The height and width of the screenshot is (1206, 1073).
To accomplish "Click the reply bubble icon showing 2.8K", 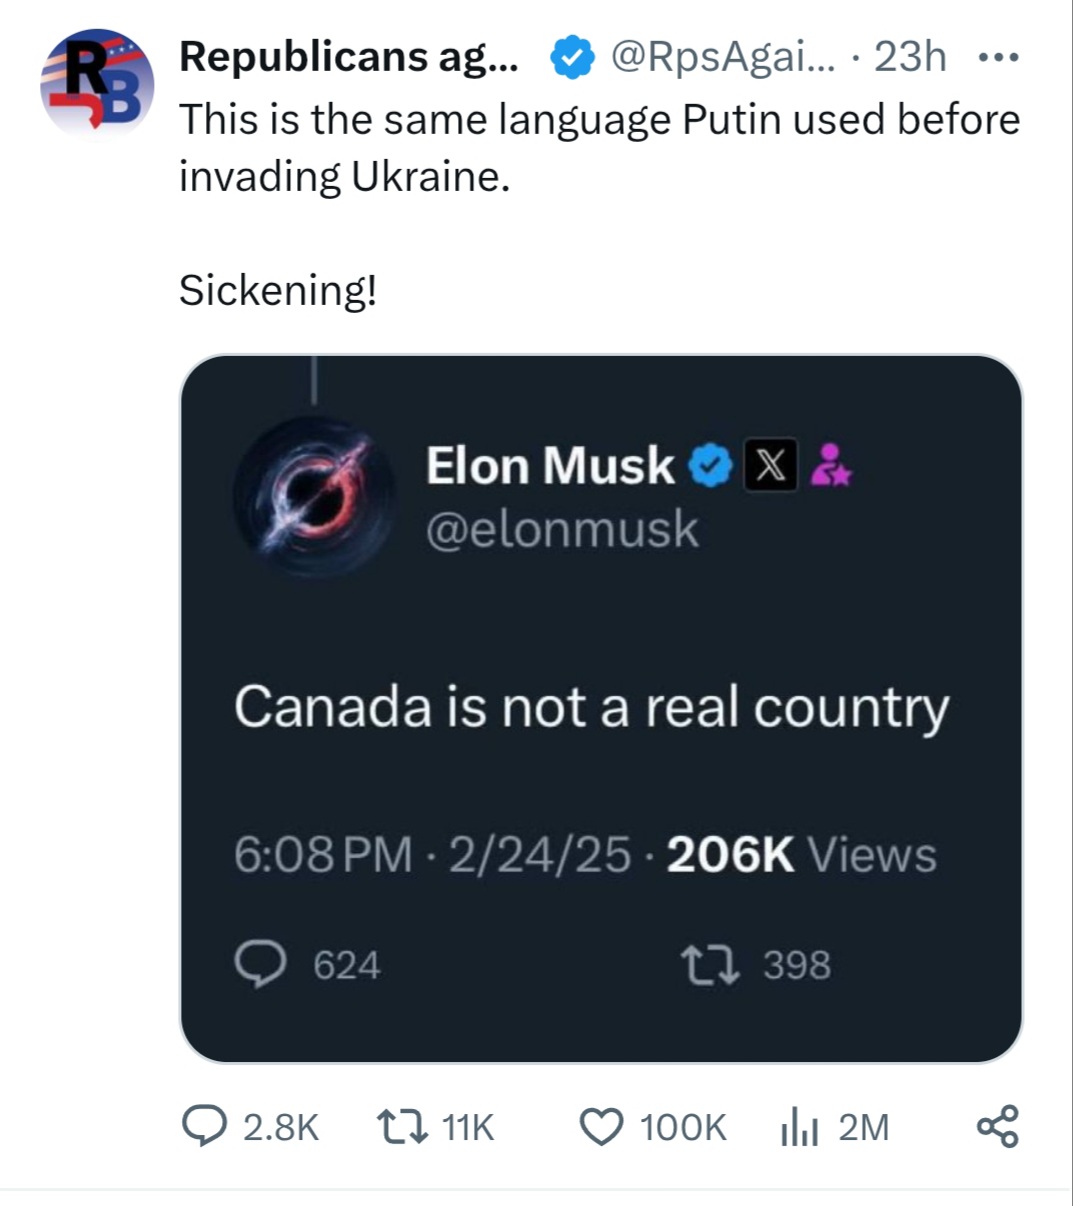I will (x=203, y=1127).
